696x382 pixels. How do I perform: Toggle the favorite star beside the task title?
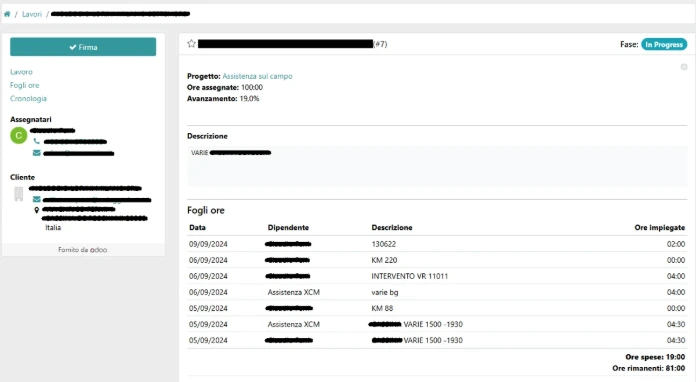[191, 43]
